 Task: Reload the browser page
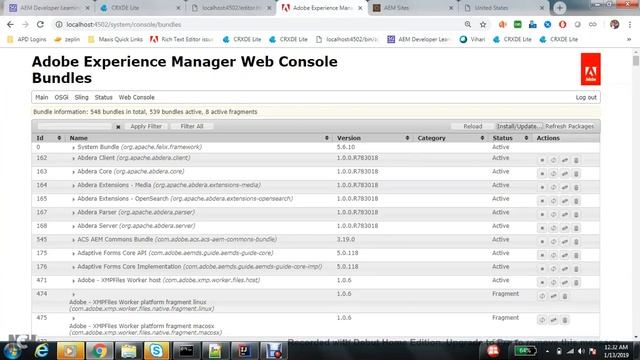40,24
